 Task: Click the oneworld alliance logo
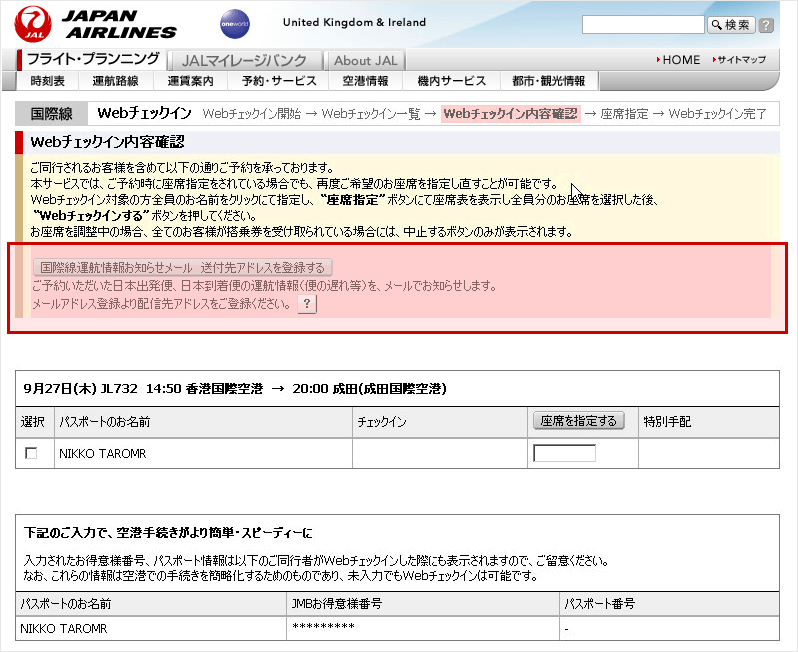click(x=235, y=24)
